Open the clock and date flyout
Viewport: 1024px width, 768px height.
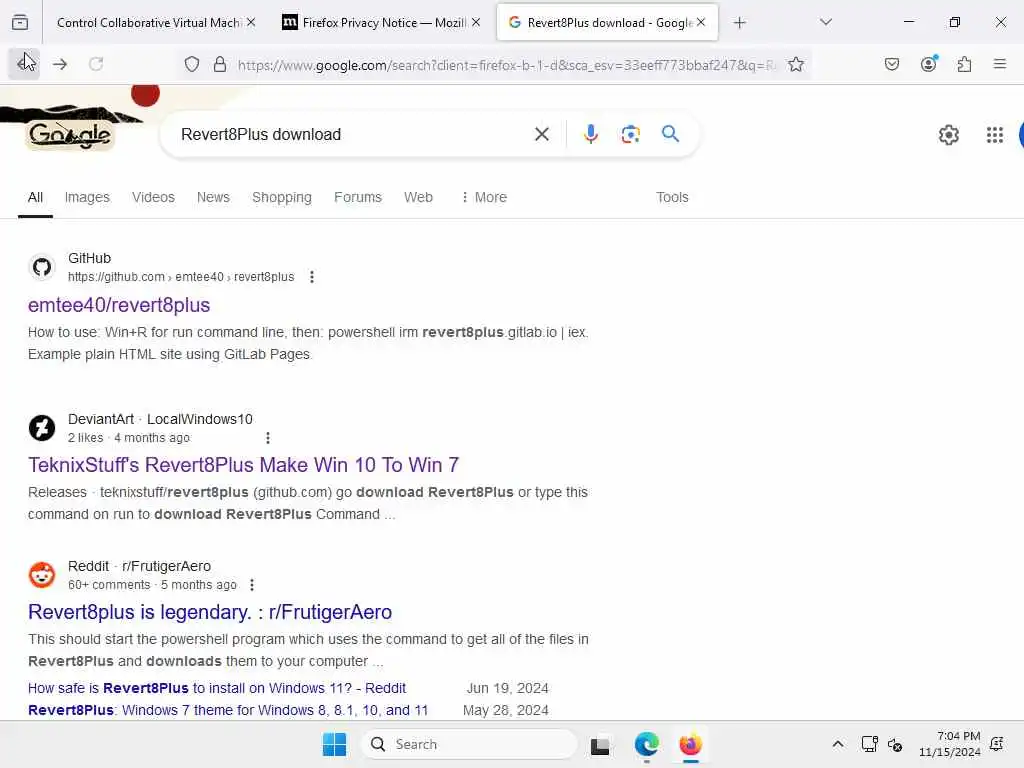(x=950, y=744)
